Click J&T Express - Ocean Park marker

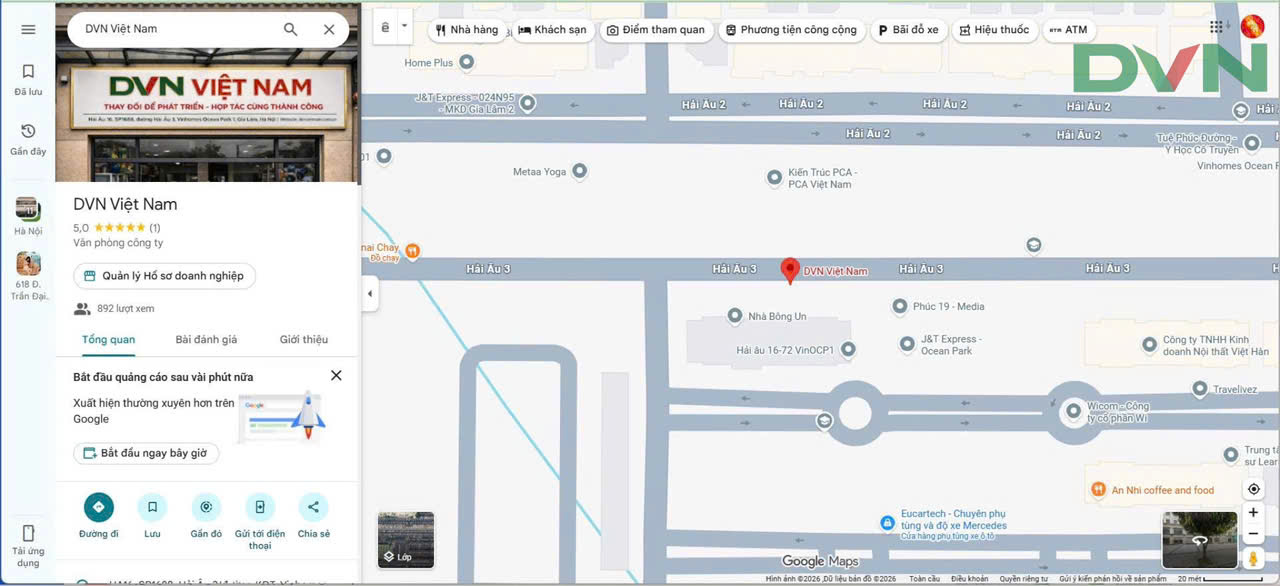point(907,344)
